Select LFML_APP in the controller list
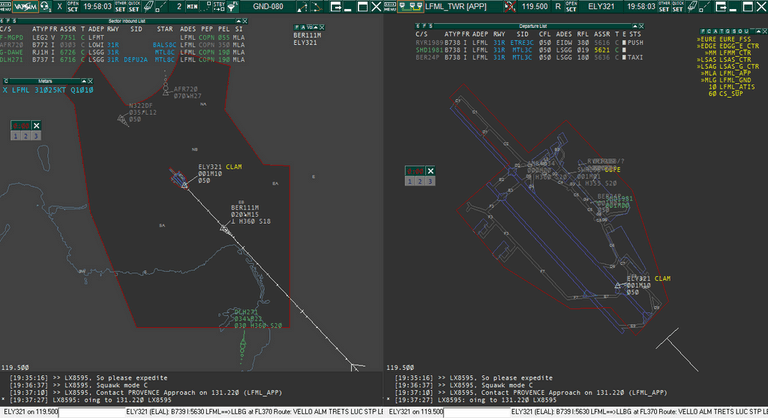This screenshot has height=418, width=768. coord(729,73)
